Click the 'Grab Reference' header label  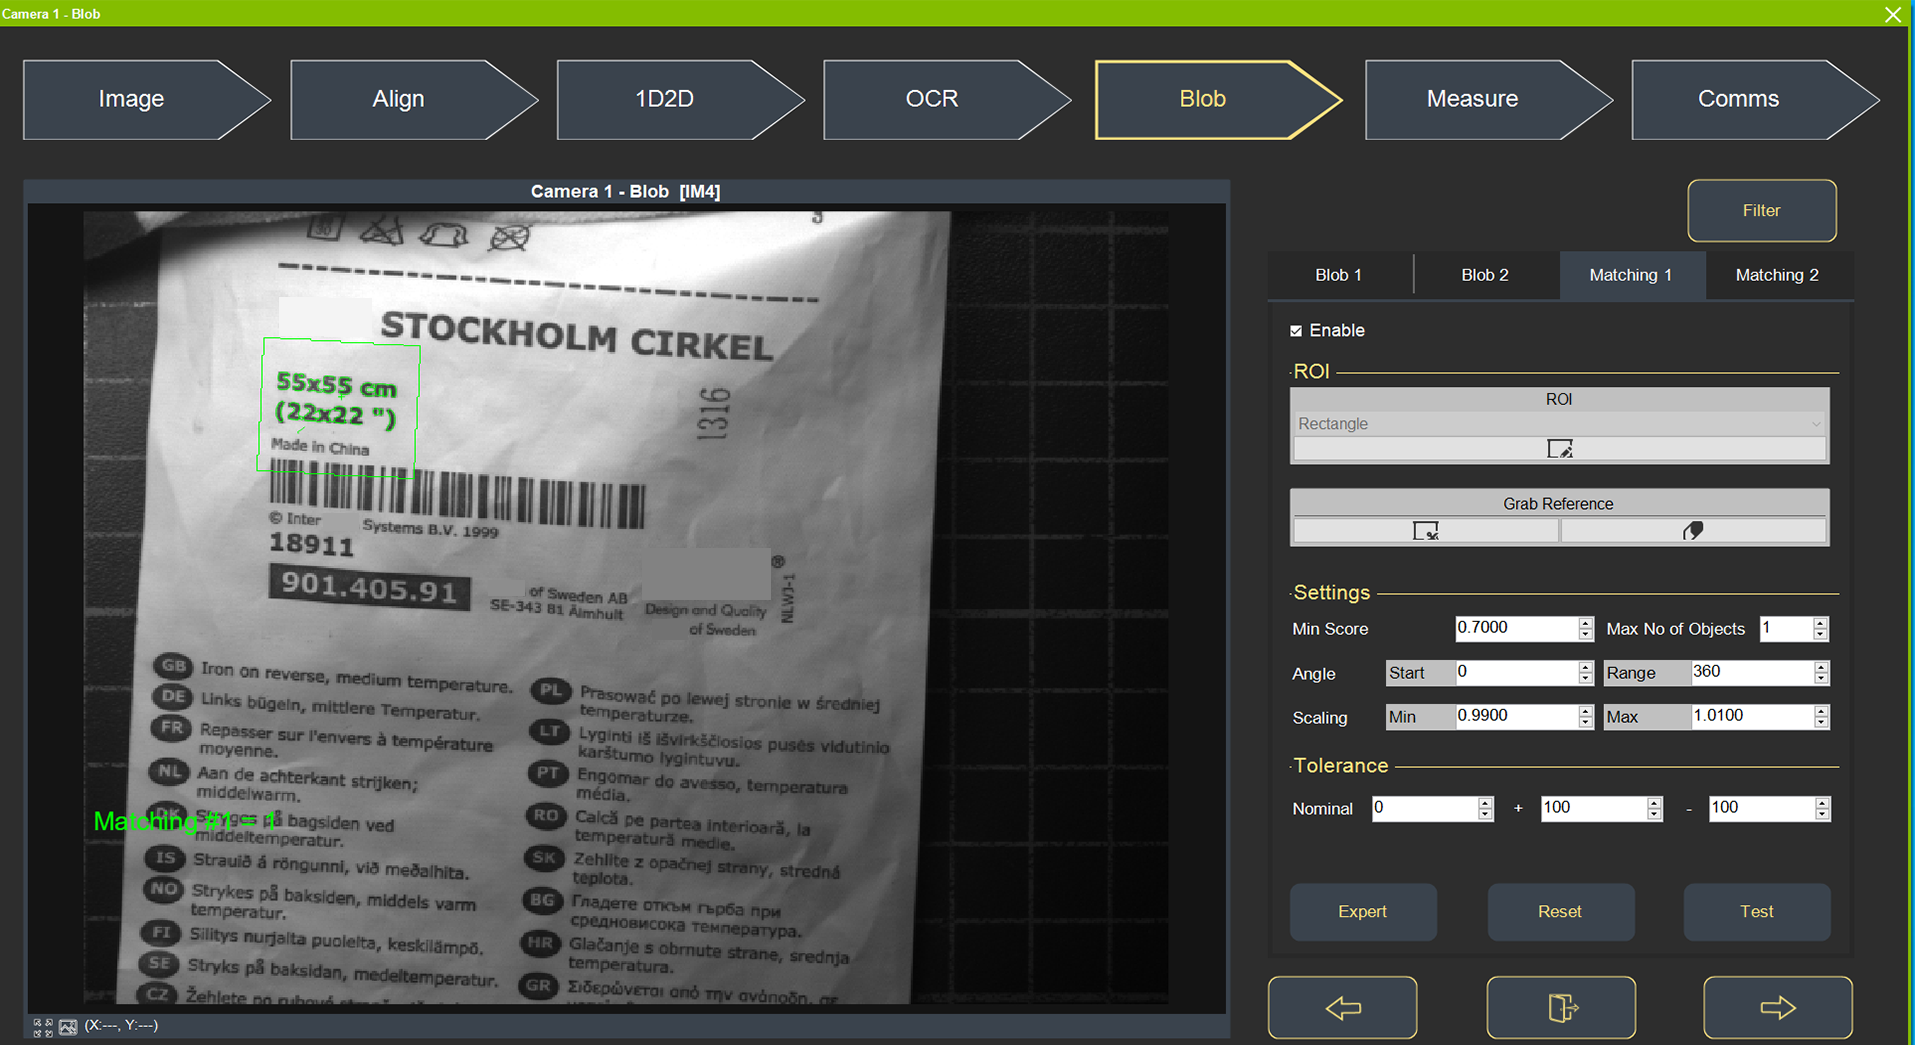1558,504
